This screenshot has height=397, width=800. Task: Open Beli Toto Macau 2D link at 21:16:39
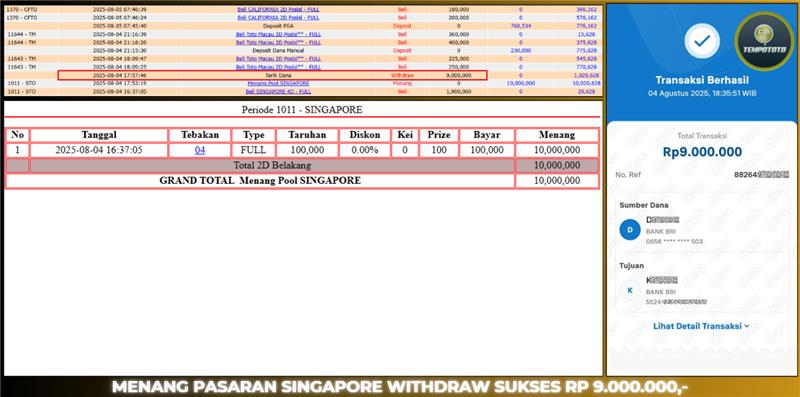(279, 34)
